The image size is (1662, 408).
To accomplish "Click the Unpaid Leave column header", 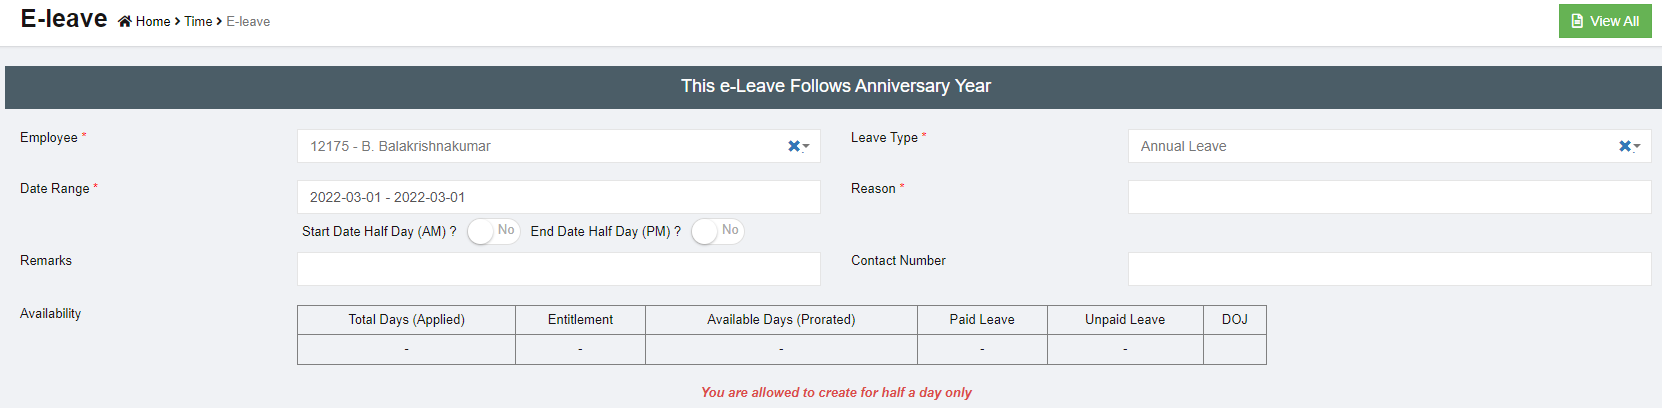I will click(x=1125, y=320).
